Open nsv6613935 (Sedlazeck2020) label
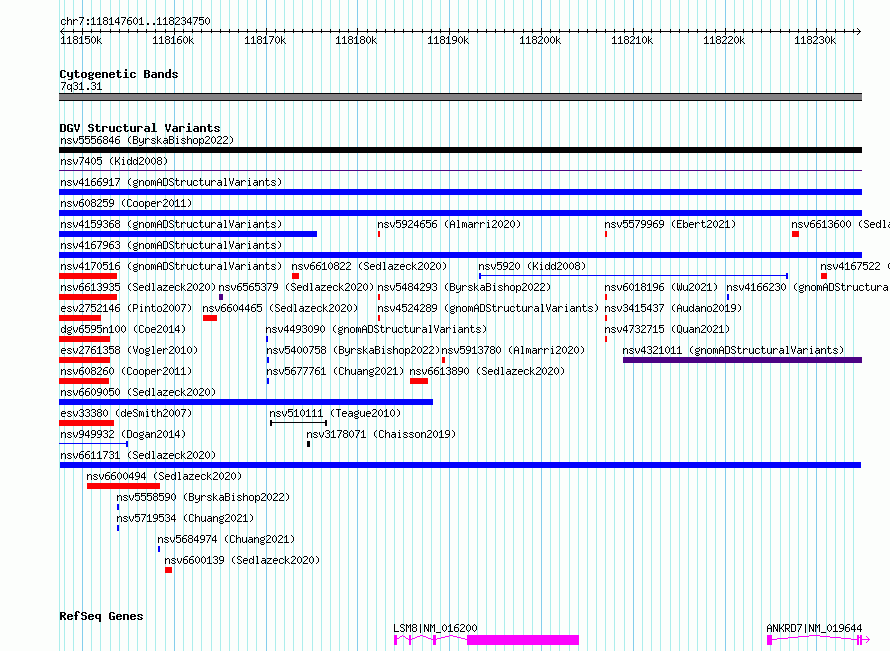This screenshot has width=890, height=651. pos(138,287)
